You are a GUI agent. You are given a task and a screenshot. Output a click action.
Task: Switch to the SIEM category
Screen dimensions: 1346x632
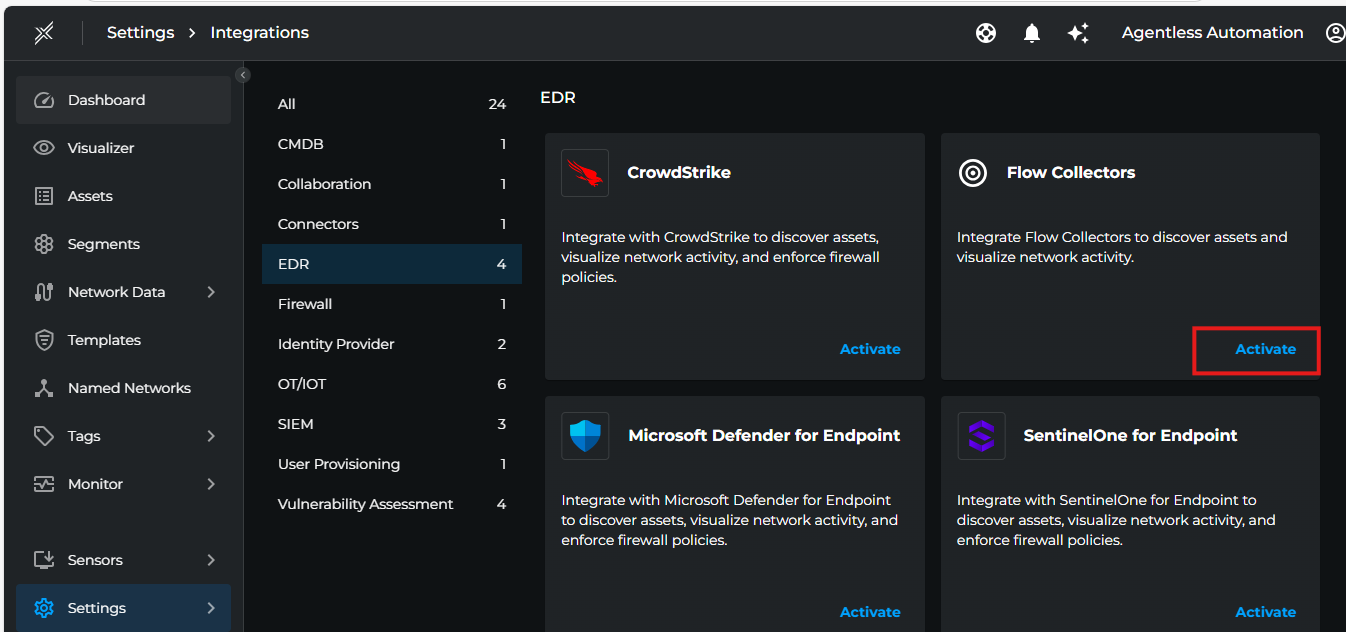pyautogui.click(x=295, y=423)
